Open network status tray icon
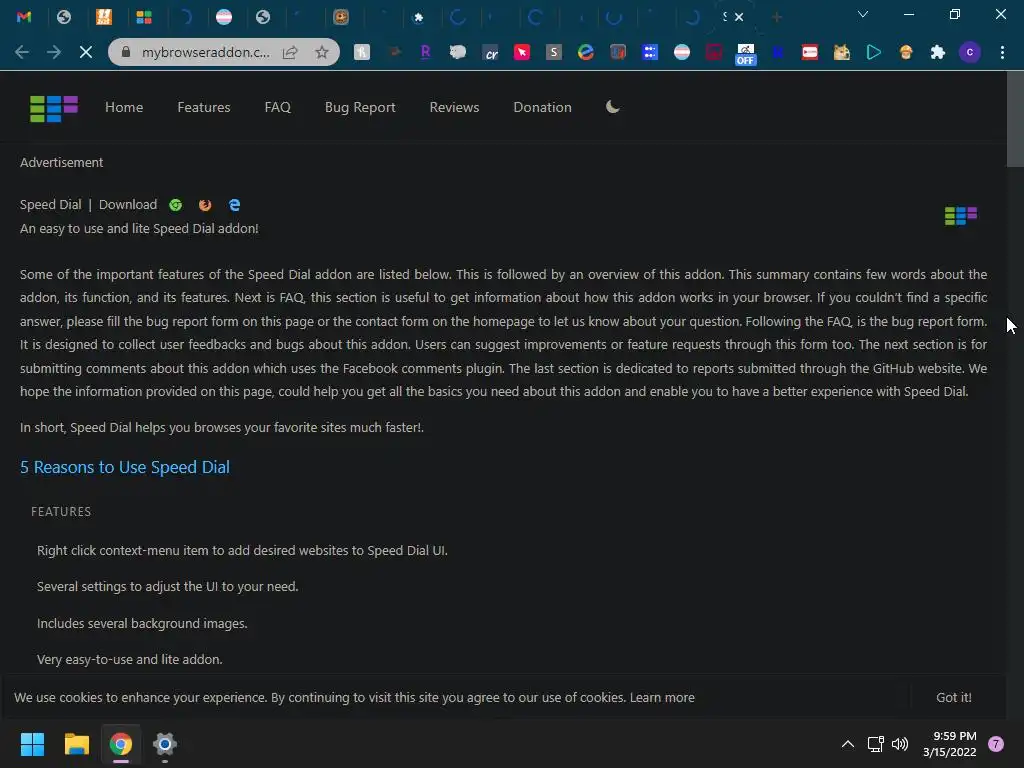This screenshot has width=1024, height=768. (x=875, y=744)
